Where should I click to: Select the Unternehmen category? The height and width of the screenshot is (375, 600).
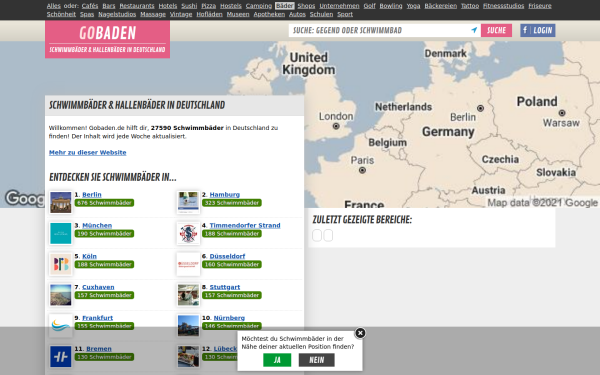(339, 6)
